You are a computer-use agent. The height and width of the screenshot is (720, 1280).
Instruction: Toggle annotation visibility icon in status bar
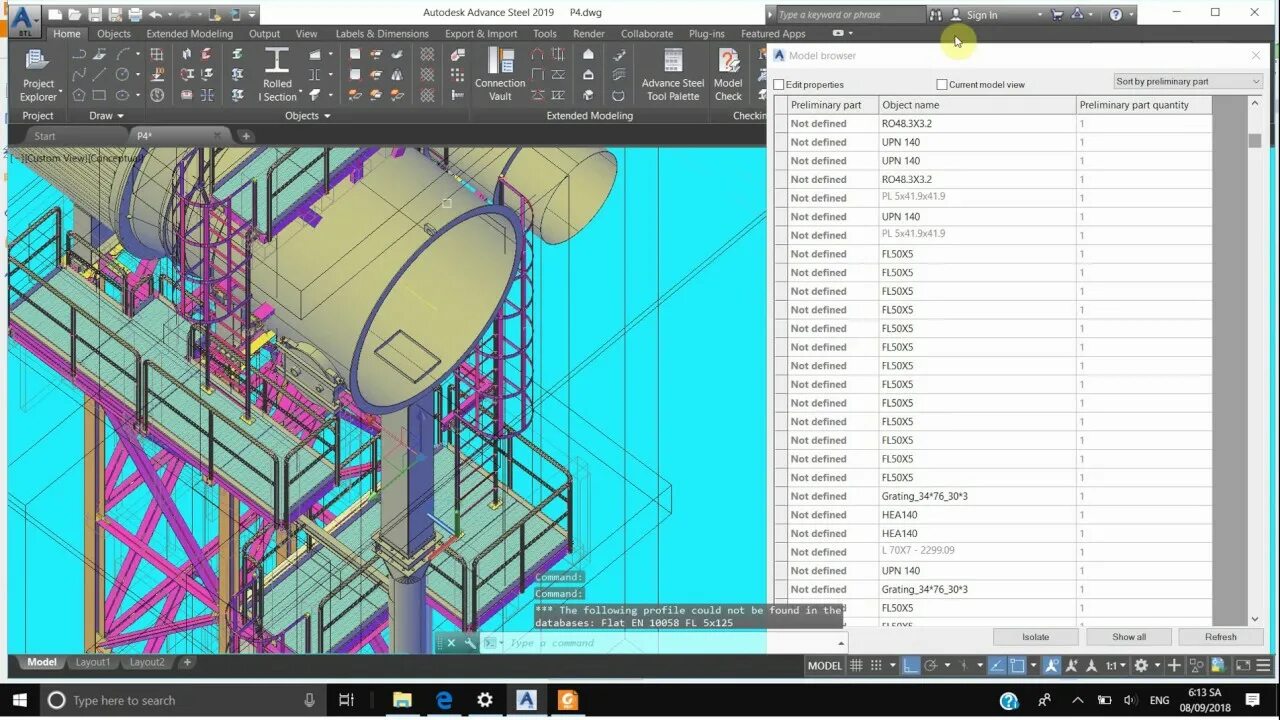click(1052, 665)
